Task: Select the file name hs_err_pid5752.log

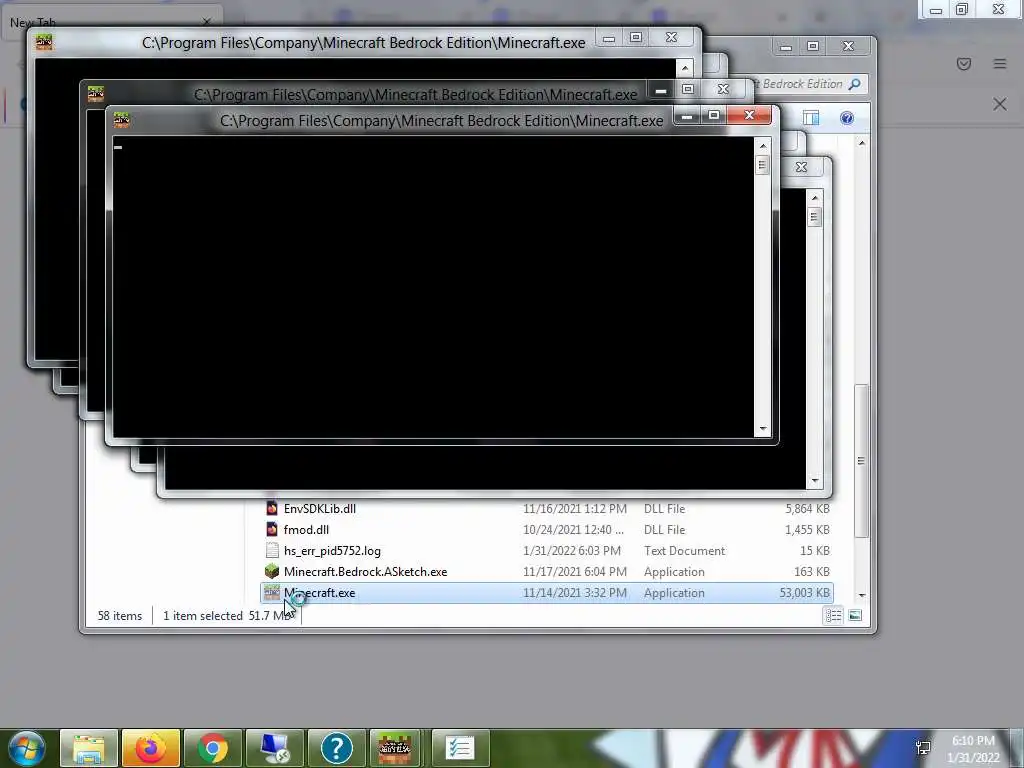Action: [332, 551]
